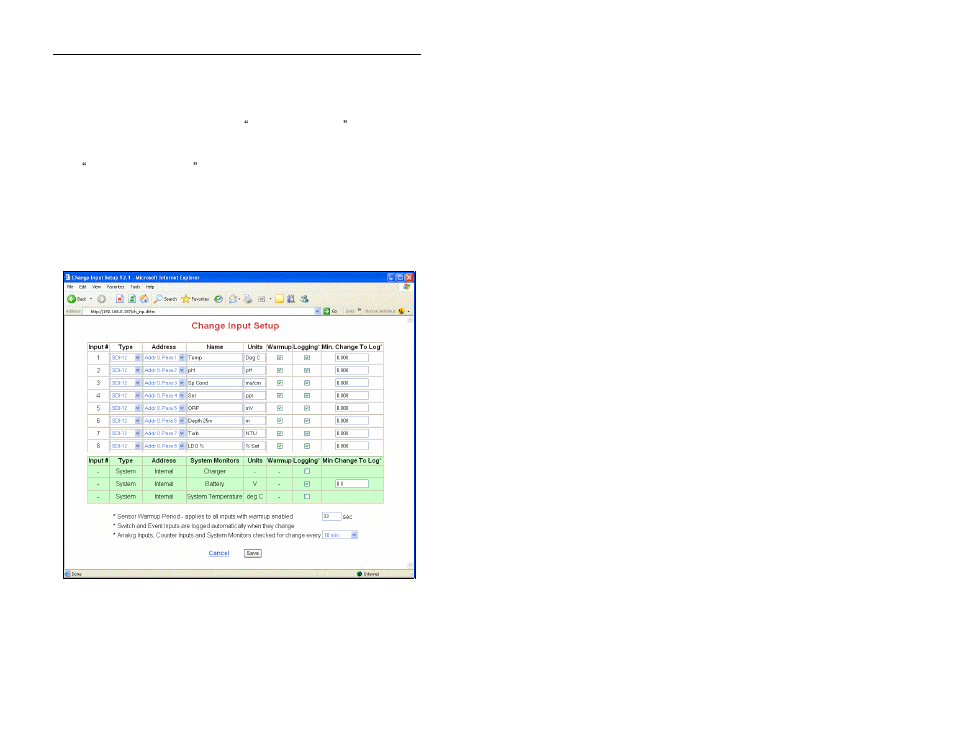Click the Edit page toolbar icon

click(x=262, y=299)
